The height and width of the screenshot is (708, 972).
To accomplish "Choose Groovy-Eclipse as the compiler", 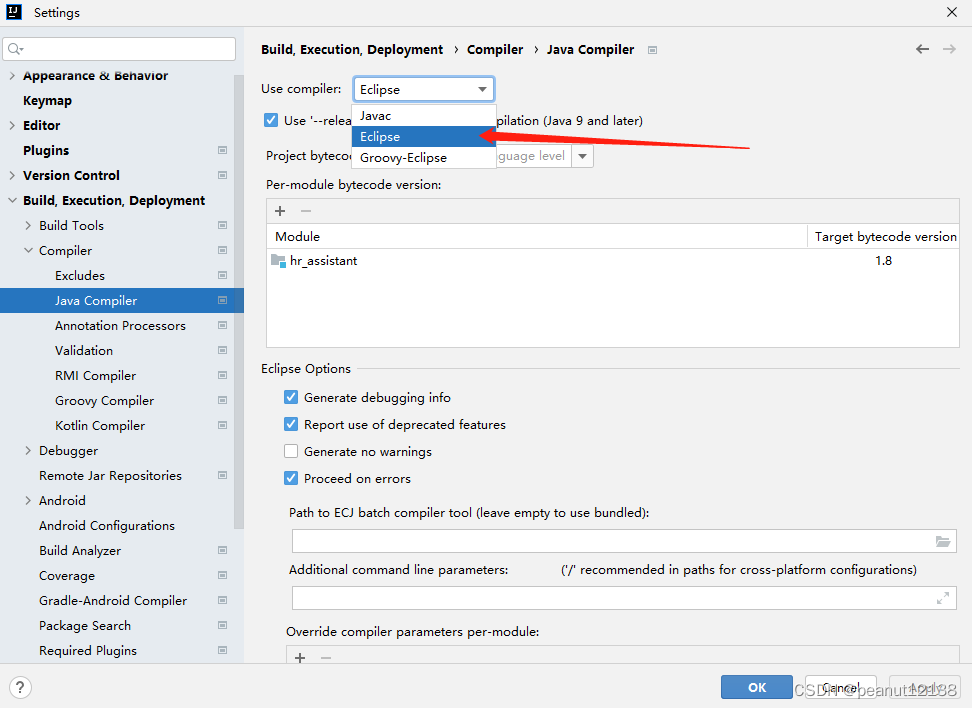I will pos(399,157).
